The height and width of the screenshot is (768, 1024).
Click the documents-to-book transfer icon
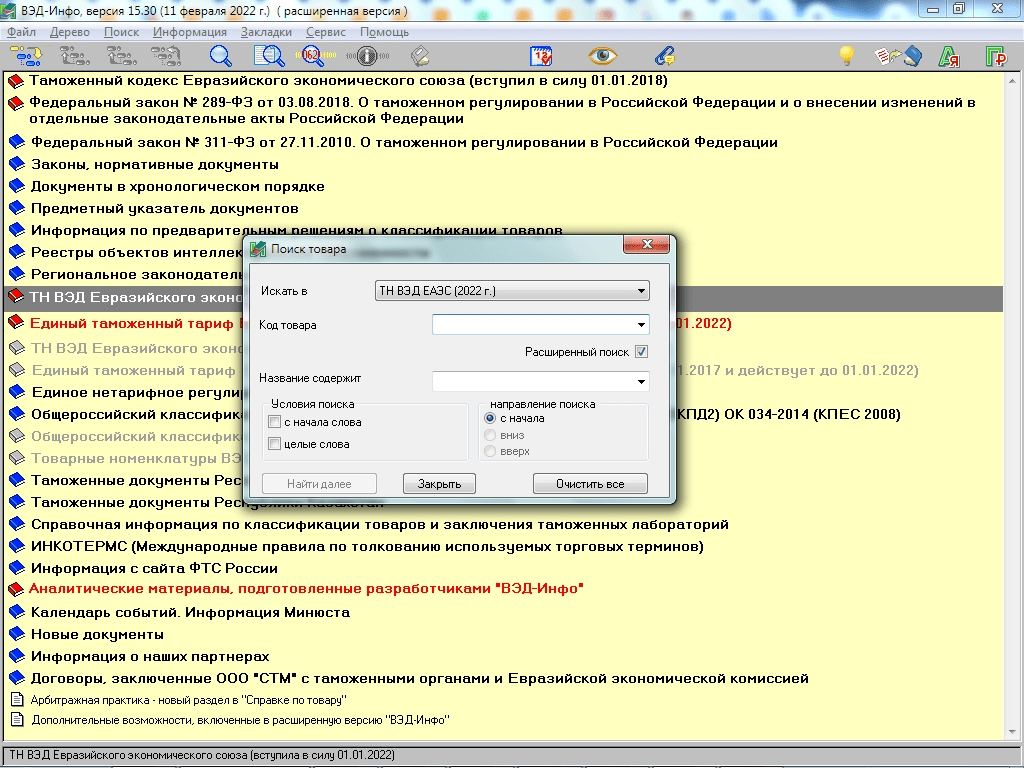(x=899, y=57)
